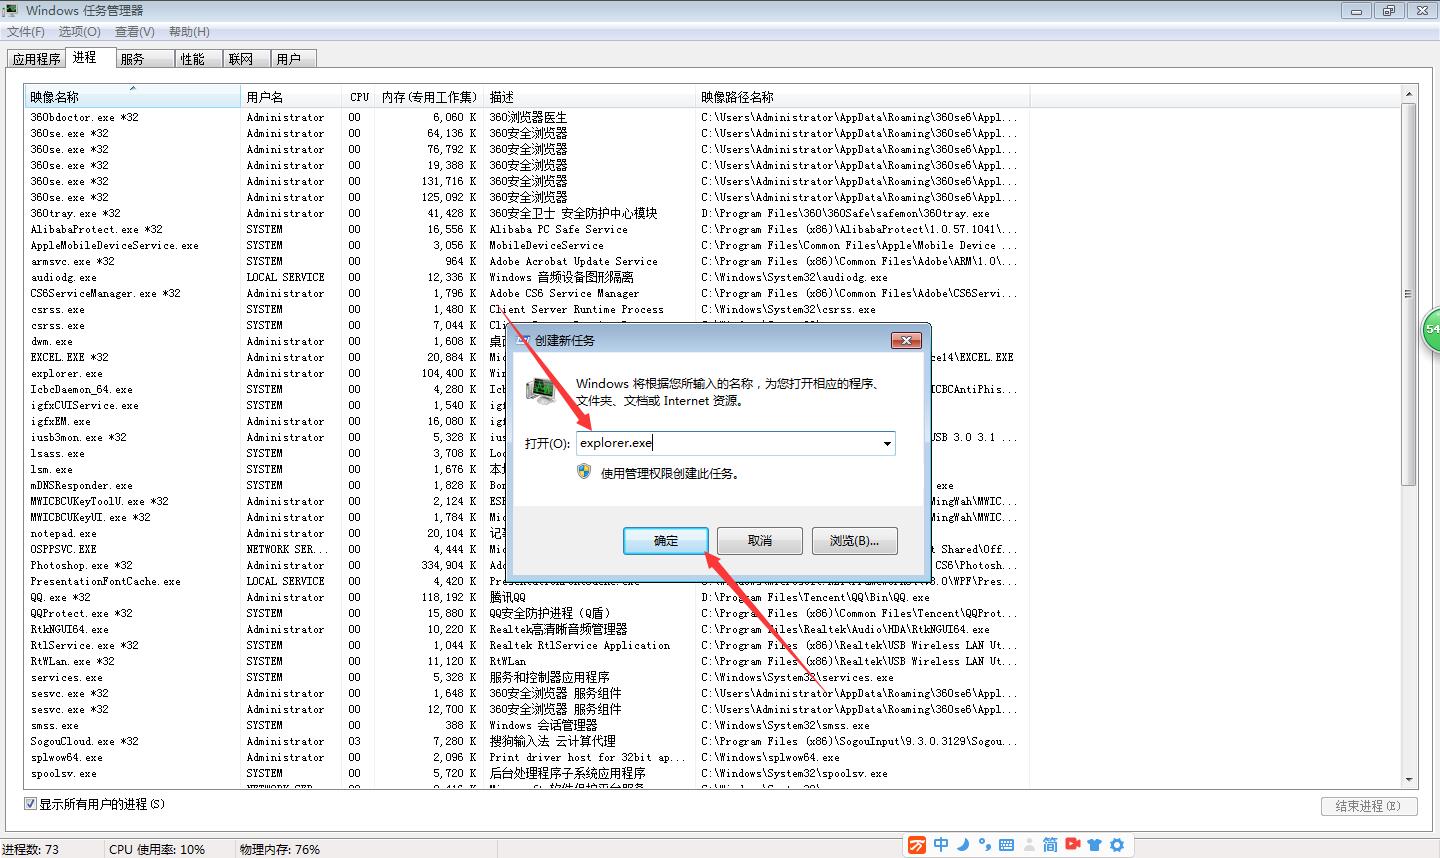This screenshot has height=858, width=1440.
Task: Open the skin shirt icon in IME bar
Action: click(1095, 845)
